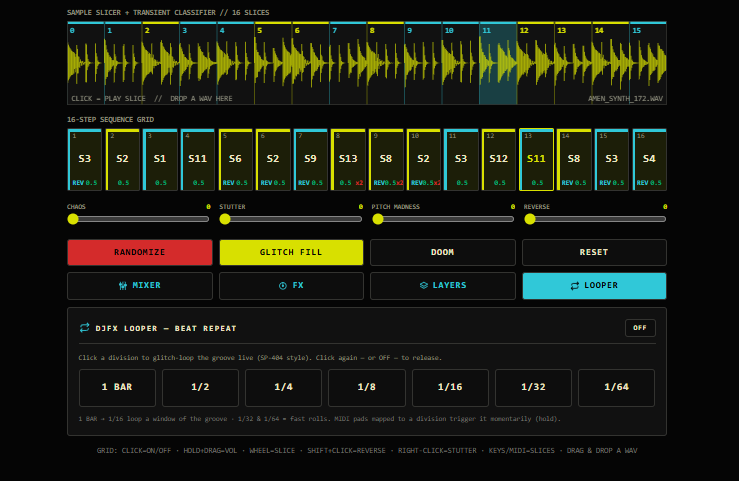This screenshot has width=739, height=481.
Task: Click the DJFX Looper header loop icon
Action: [x=85, y=327]
